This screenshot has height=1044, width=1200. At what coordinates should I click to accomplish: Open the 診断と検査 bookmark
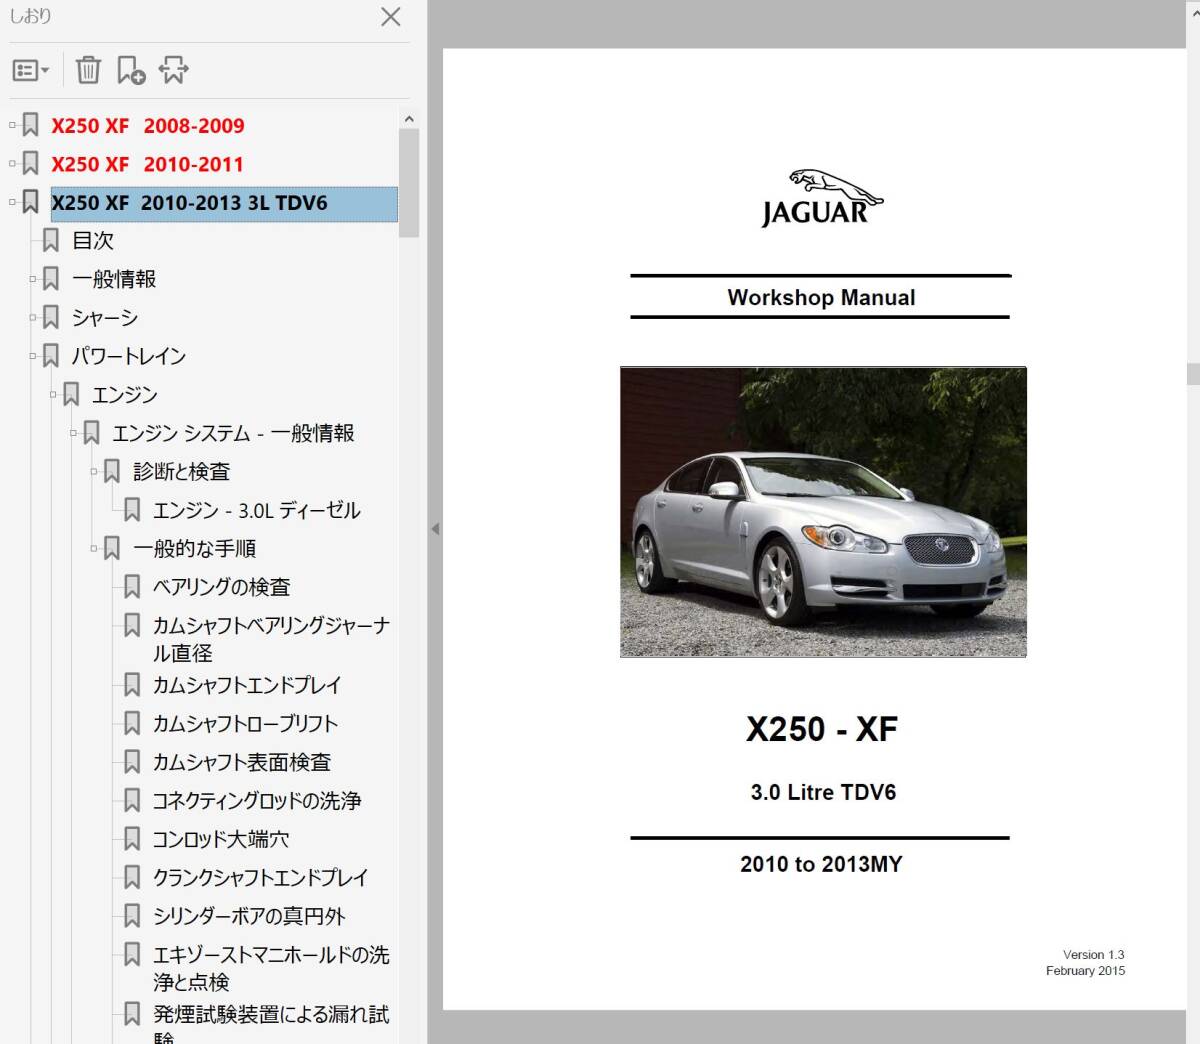coord(182,472)
